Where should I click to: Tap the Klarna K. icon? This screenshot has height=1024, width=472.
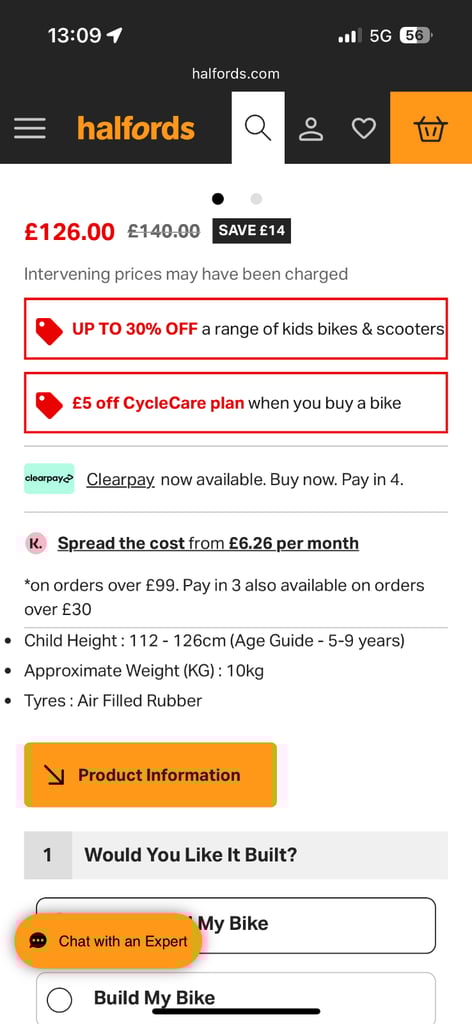click(x=37, y=543)
